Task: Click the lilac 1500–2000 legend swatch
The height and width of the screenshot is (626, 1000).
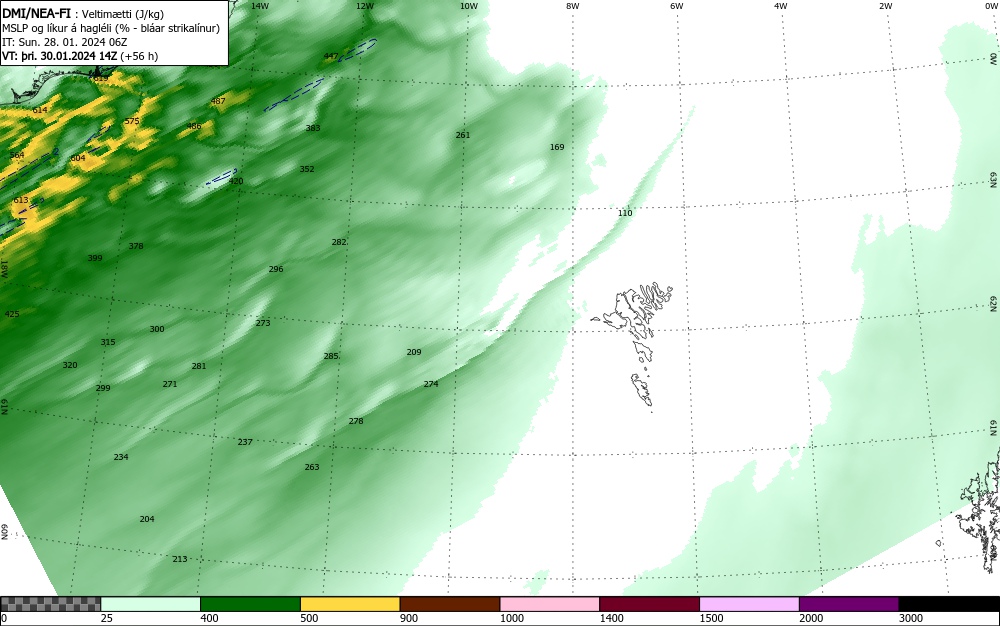Action: [749, 604]
